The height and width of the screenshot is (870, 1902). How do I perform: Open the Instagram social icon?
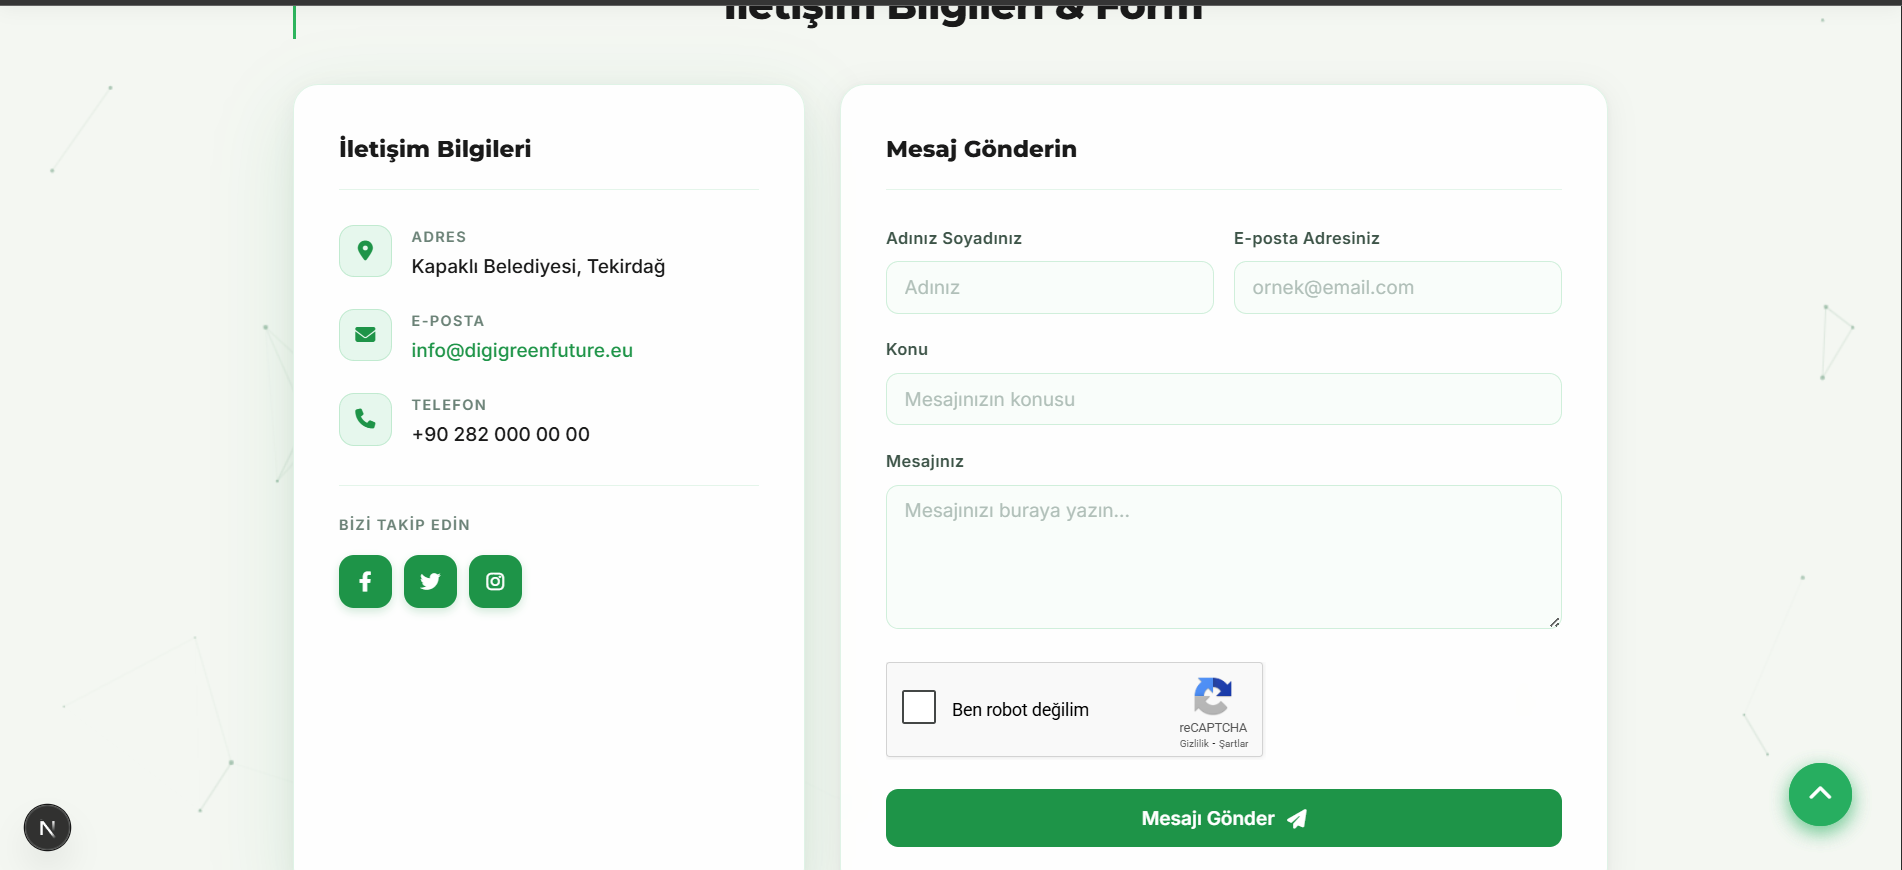tap(495, 581)
